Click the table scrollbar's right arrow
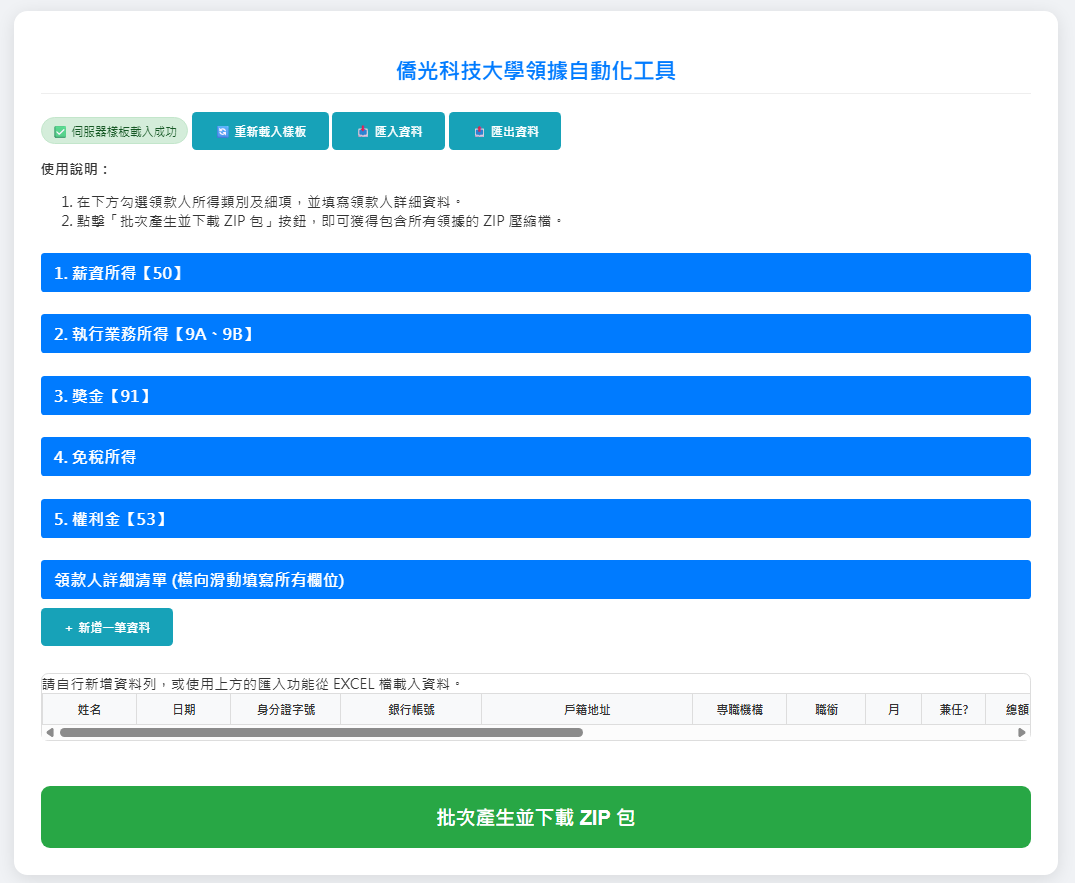1075x883 pixels. click(1022, 733)
